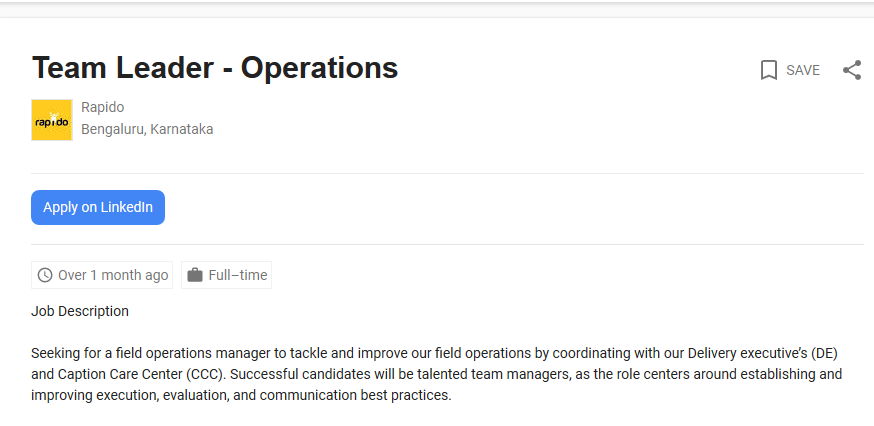Click Bengaluru, Karnataka location text
This screenshot has height=426, width=874.
click(147, 129)
